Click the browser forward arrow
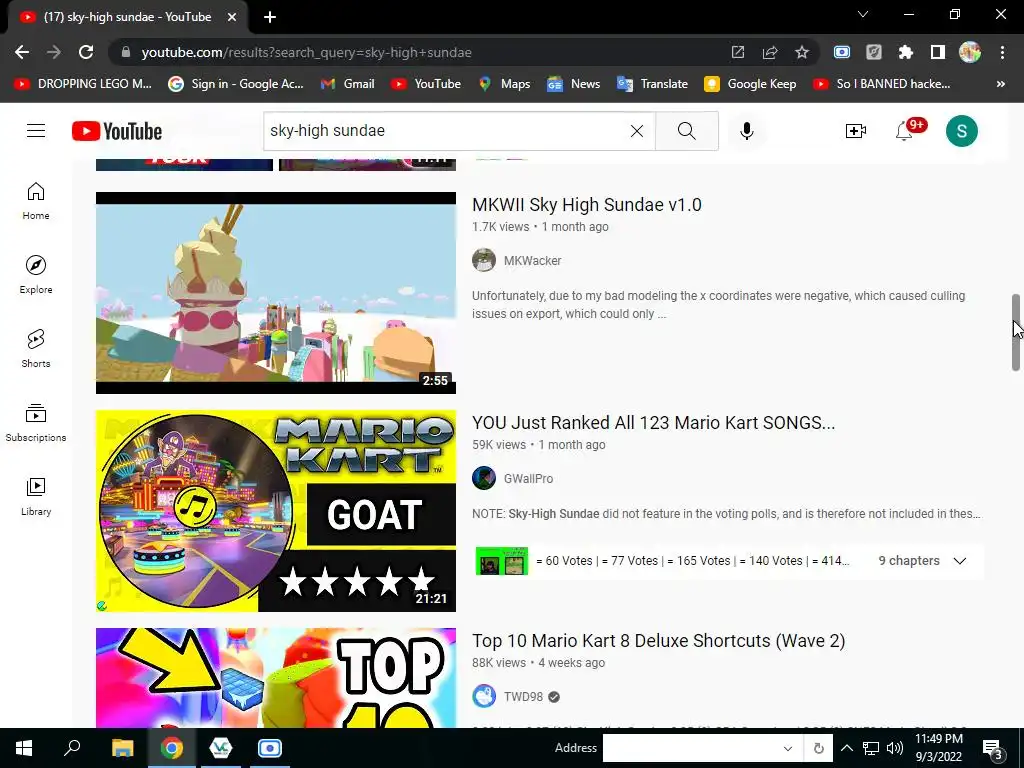This screenshot has height=768, width=1024. click(x=54, y=52)
